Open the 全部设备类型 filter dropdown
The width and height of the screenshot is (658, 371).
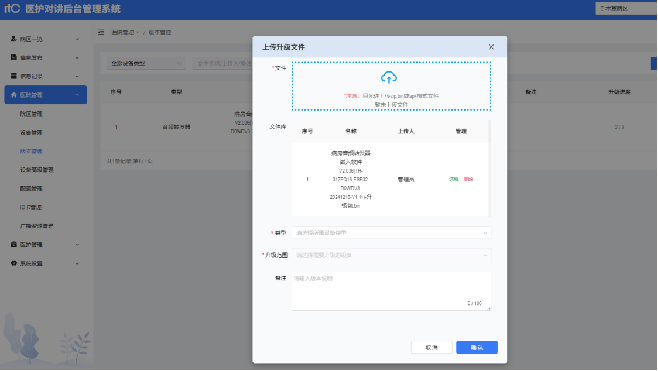(146, 63)
